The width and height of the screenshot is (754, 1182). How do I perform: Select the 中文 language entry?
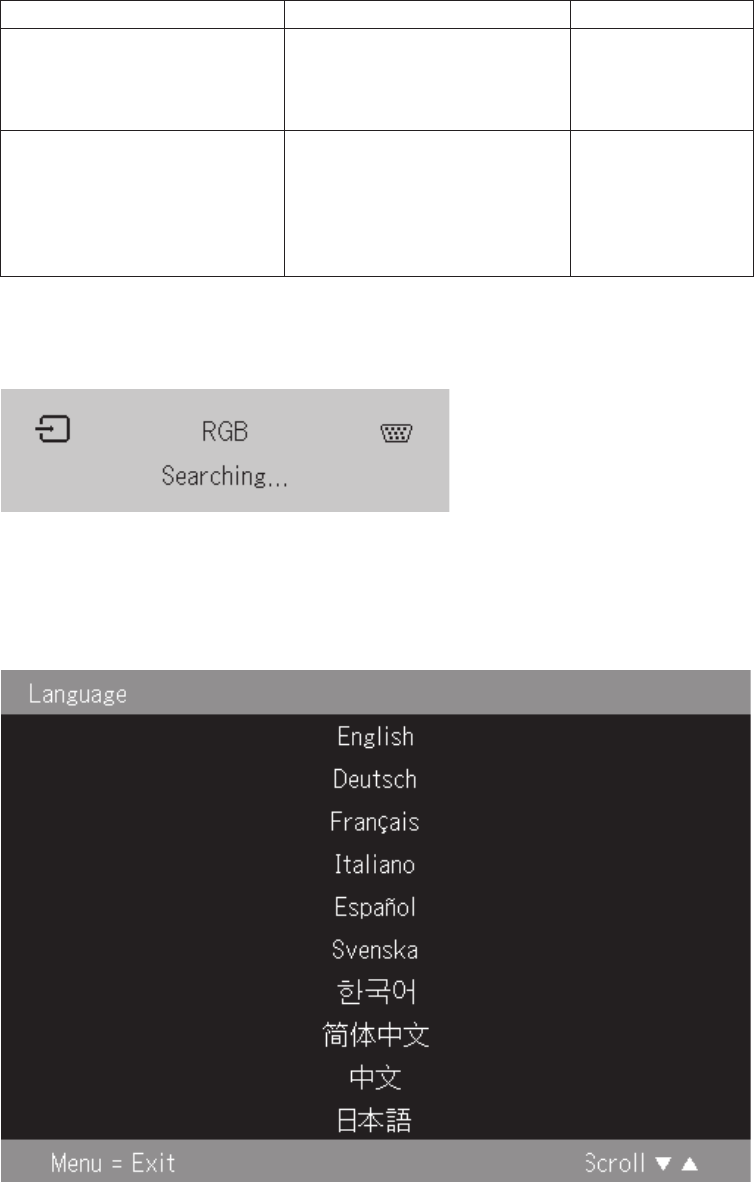point(375,1079)
